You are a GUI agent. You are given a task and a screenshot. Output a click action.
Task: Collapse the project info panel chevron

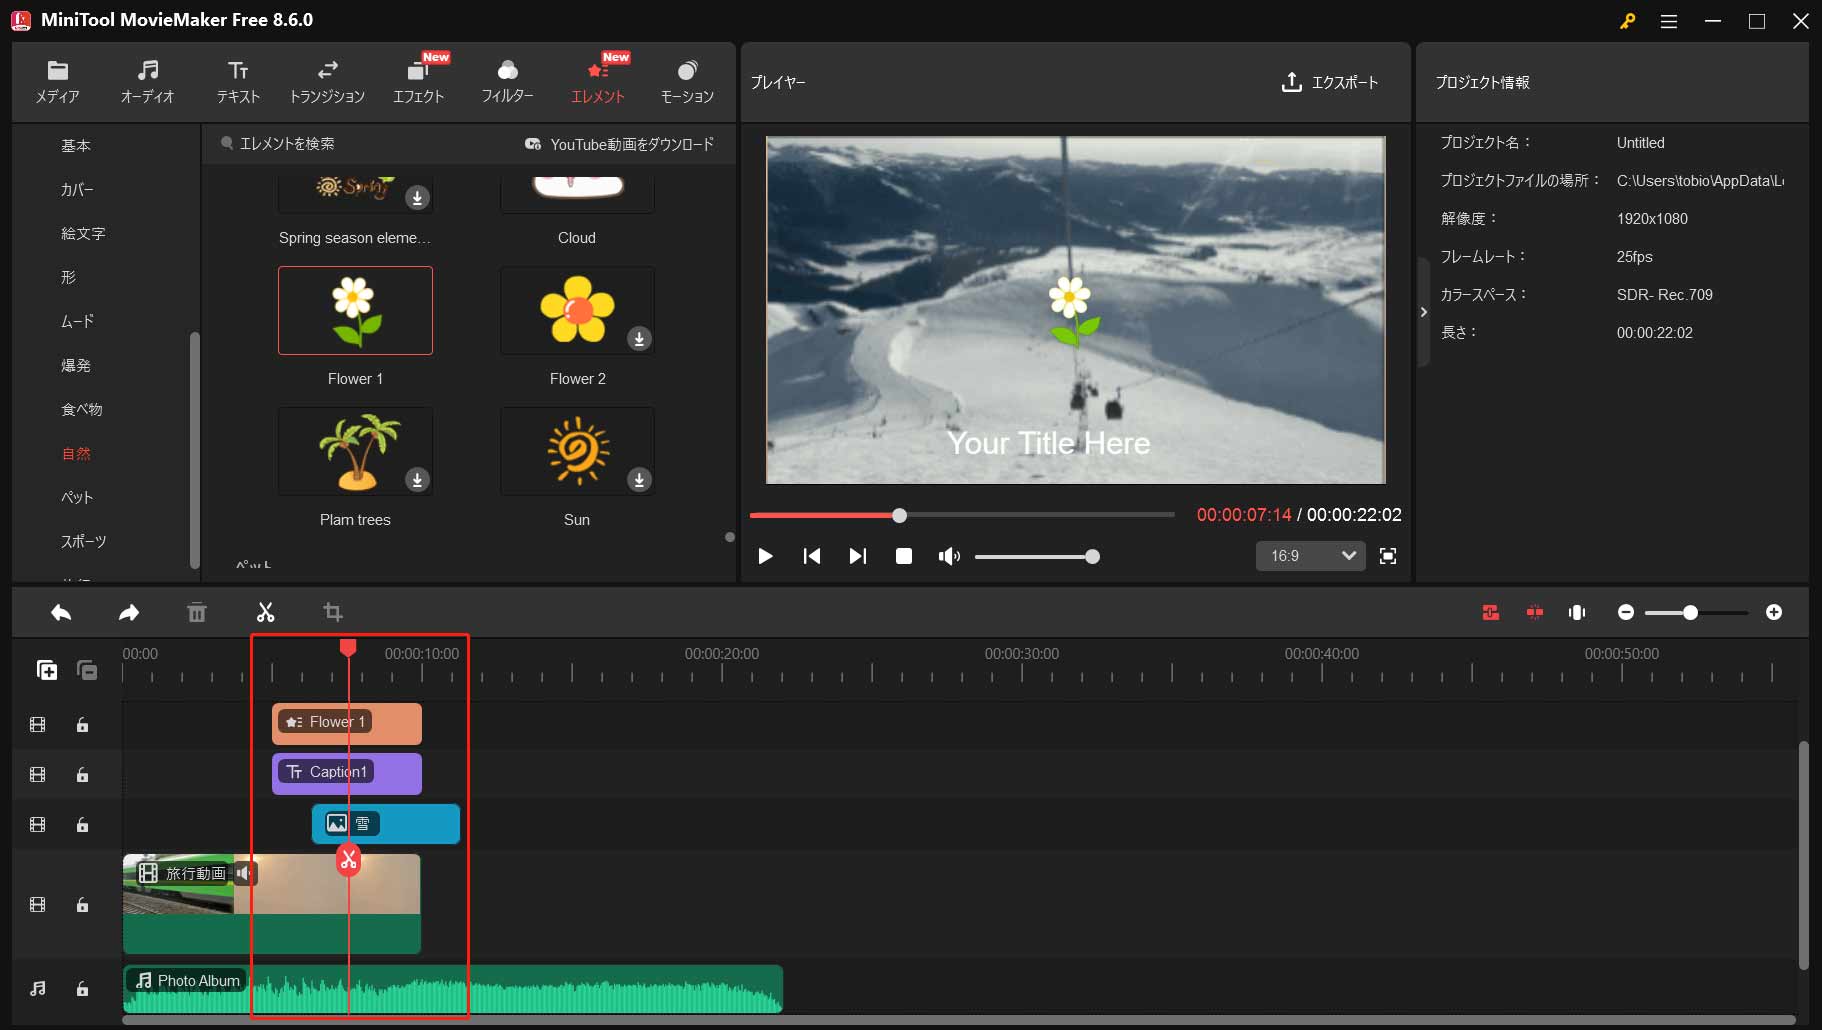click(1424, 312)
